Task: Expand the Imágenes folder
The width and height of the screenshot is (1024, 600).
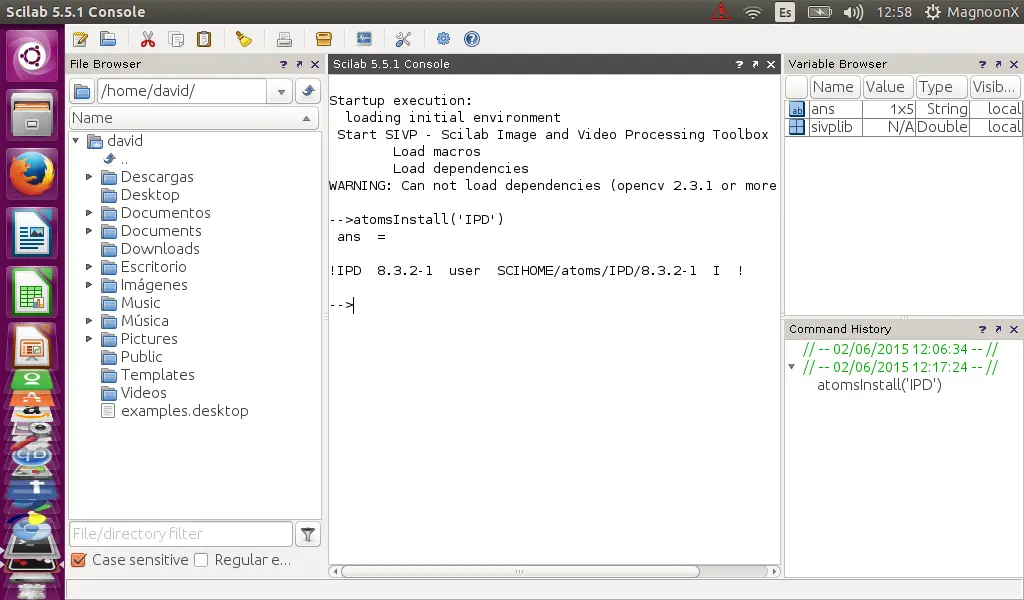Action: [89, 285]
